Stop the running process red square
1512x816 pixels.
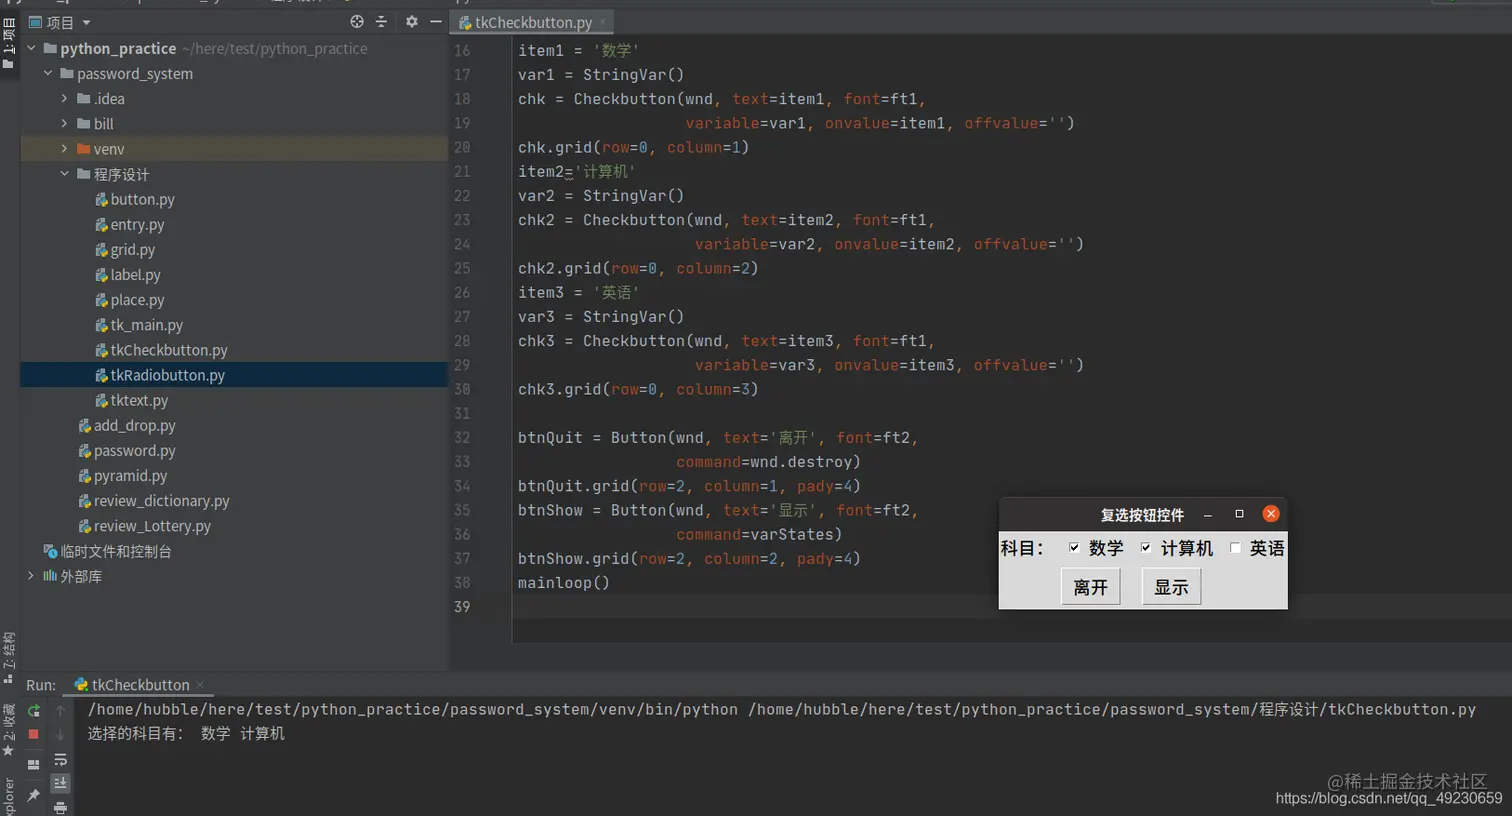[x=33, y=734]
